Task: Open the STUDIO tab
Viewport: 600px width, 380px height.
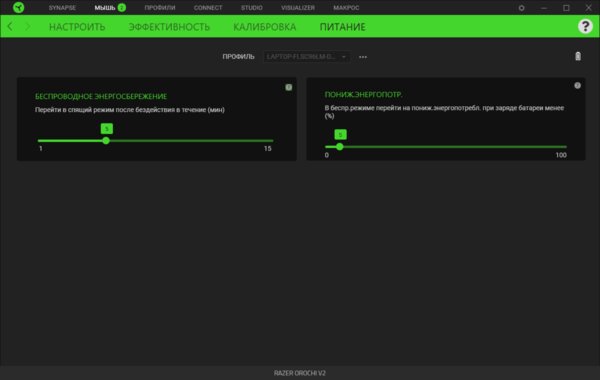Action: [251, 8]
